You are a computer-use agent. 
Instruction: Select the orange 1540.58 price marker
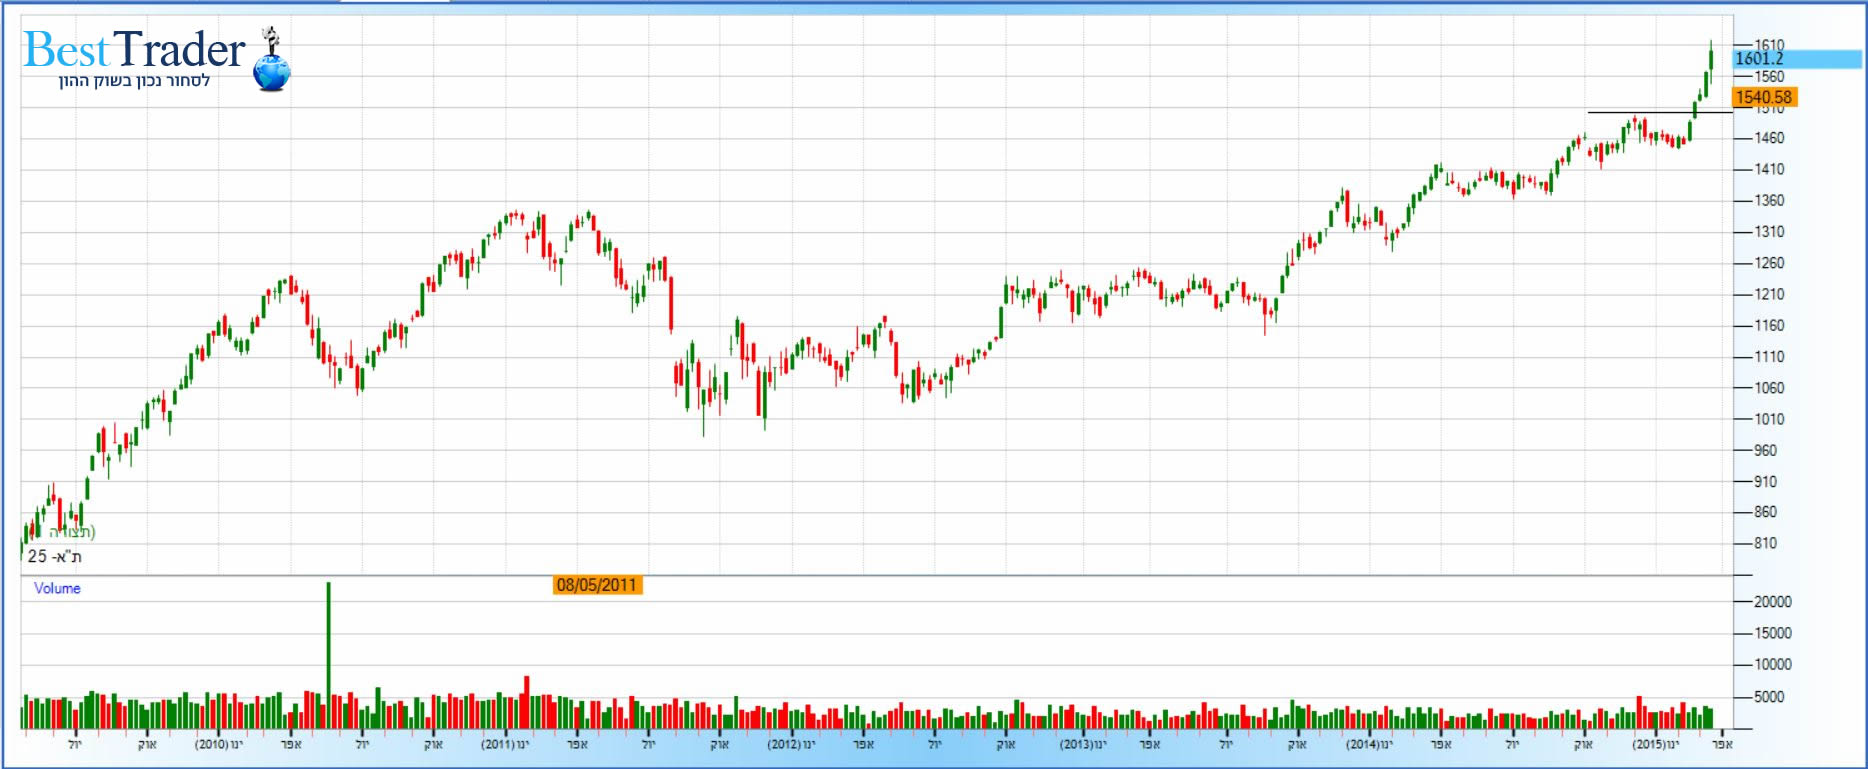point(1764,97)
